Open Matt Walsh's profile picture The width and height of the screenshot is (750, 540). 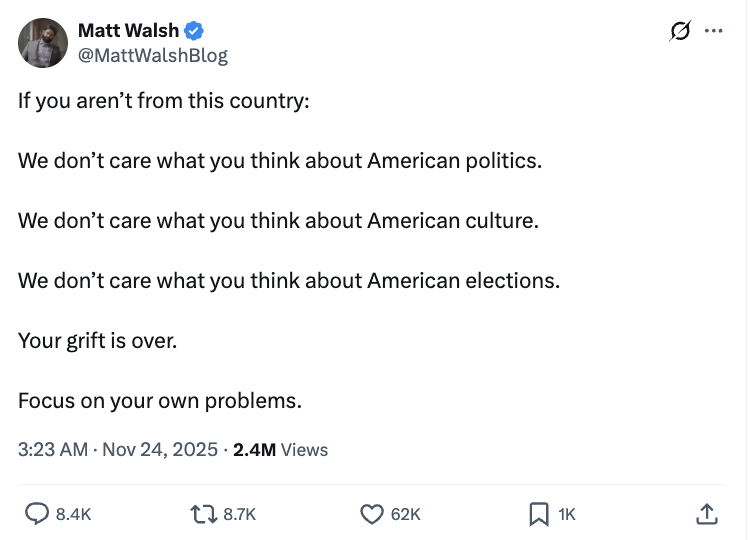pos(43,43)
